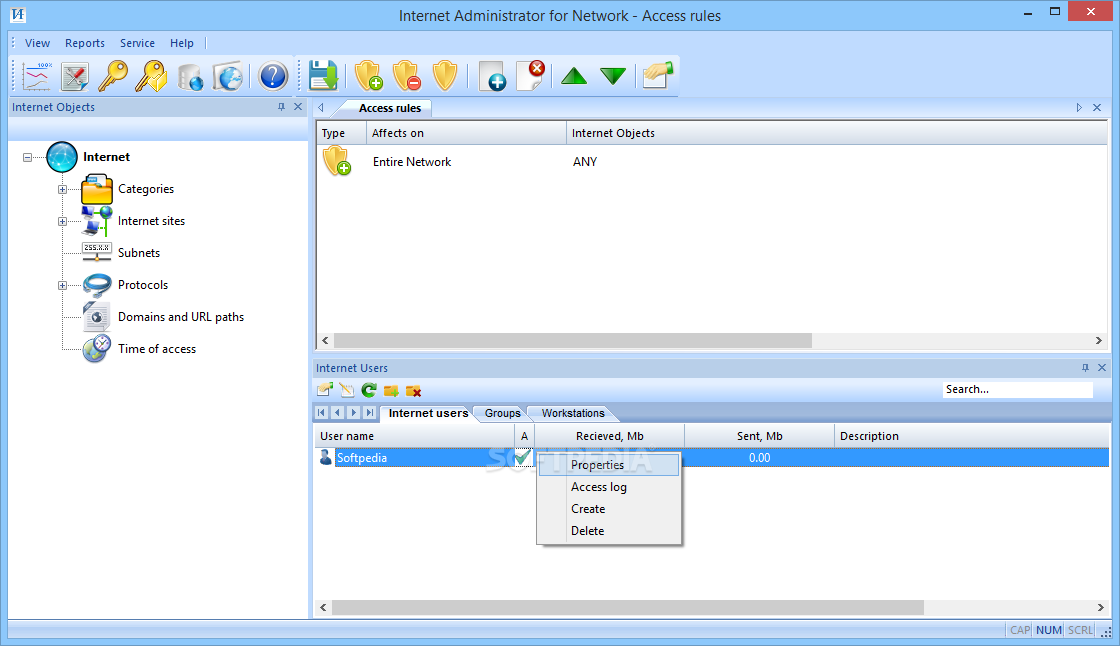This screenshot has width=1120, height=646.
Task: Pin the Internet Objects panel
Action: (x=281, y=107)
